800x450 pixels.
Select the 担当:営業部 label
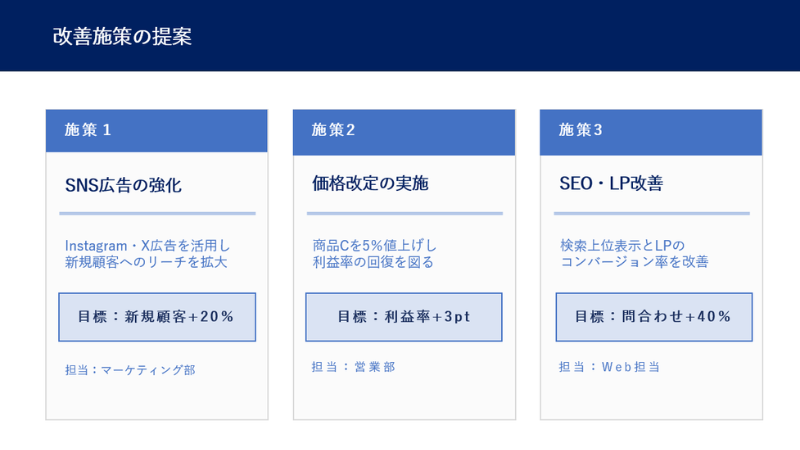pyautogui.click(x=354, y=367)
